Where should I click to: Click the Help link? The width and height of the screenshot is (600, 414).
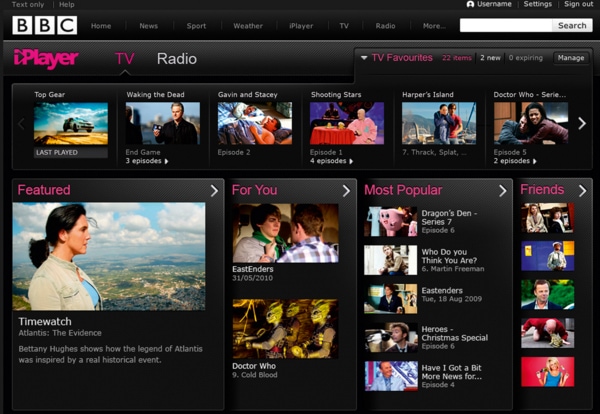(67, 5)
